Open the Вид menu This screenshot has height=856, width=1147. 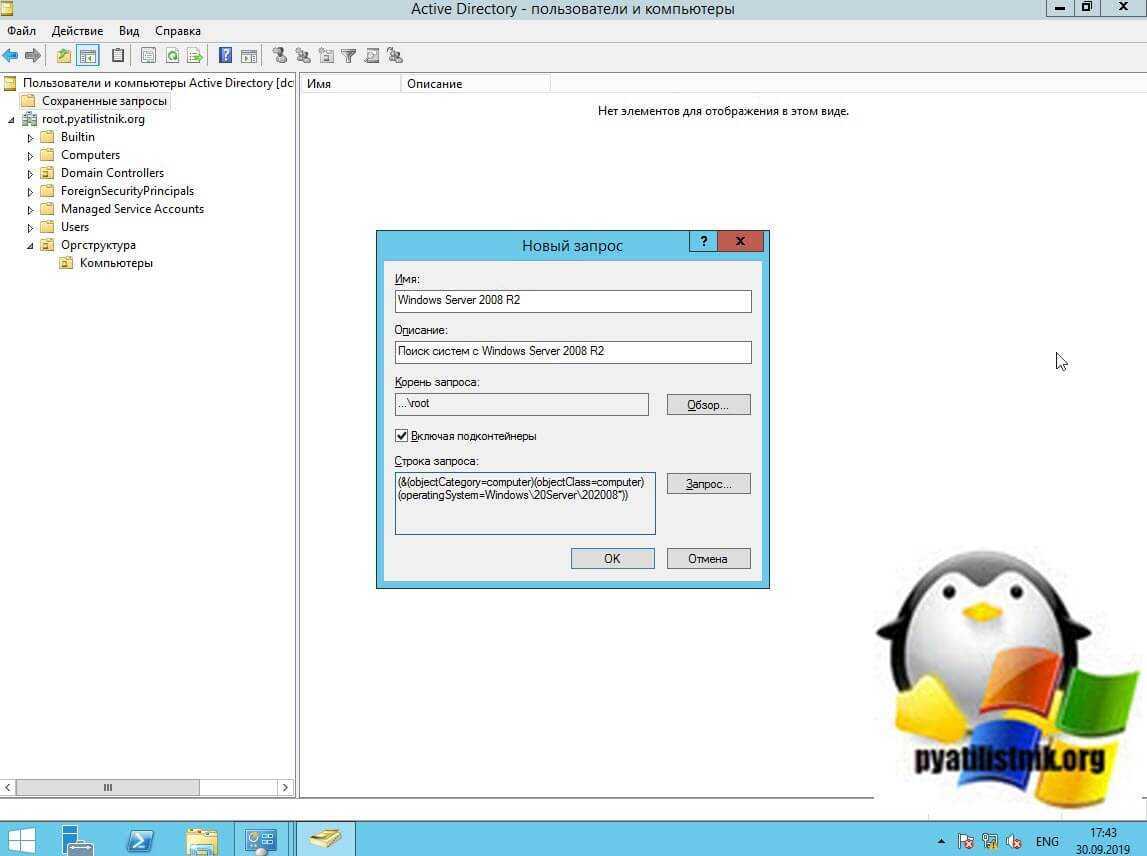coord(129,31)
